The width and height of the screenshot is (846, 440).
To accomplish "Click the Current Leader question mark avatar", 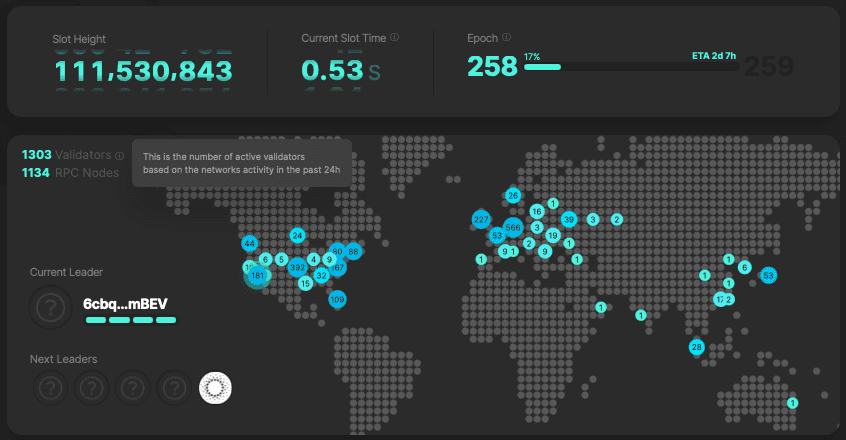I will click(x=50, y=306).
